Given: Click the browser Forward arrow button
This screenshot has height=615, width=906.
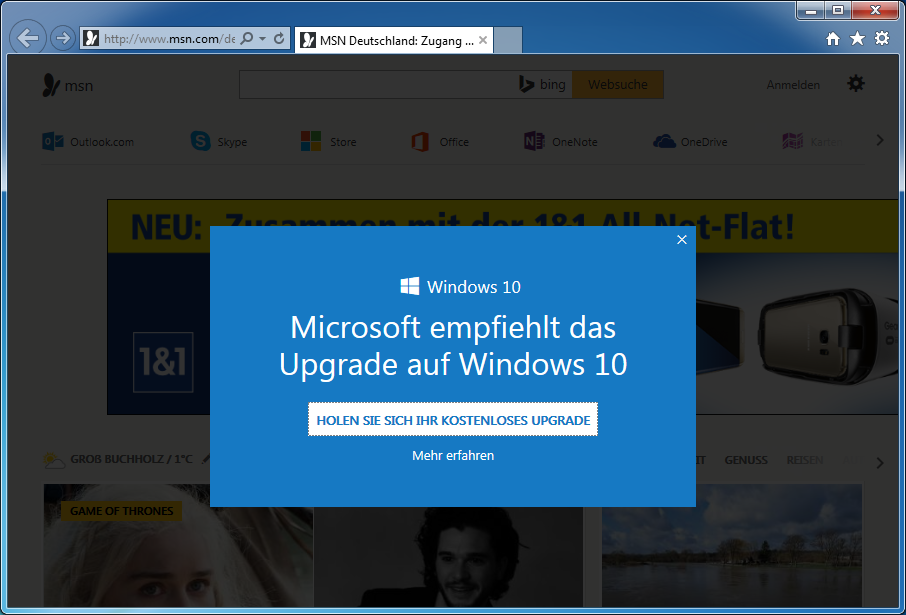Looking at the screenshot, I should click(x=62, y=38).
